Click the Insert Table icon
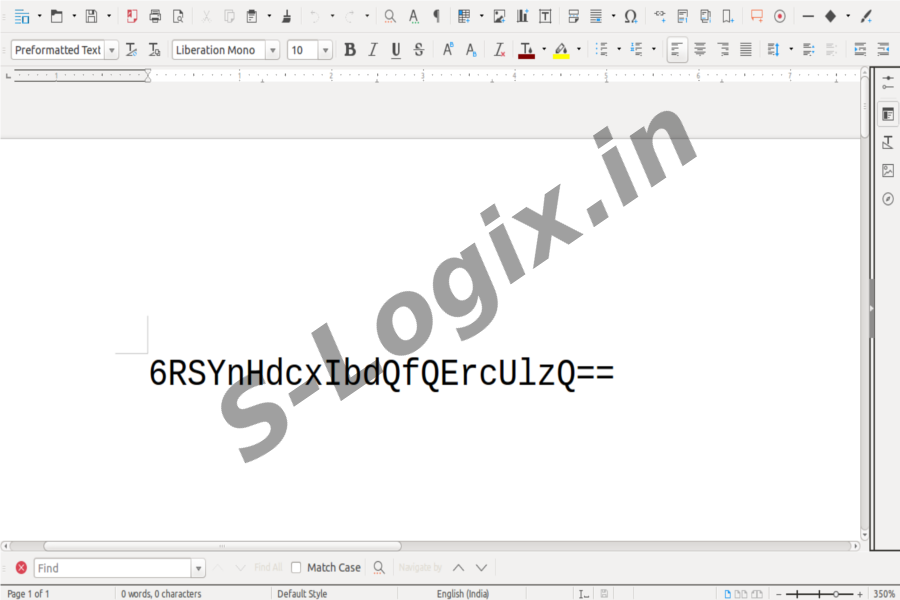The height and width of the screenshot is (600, 900). tap(464, 16)
